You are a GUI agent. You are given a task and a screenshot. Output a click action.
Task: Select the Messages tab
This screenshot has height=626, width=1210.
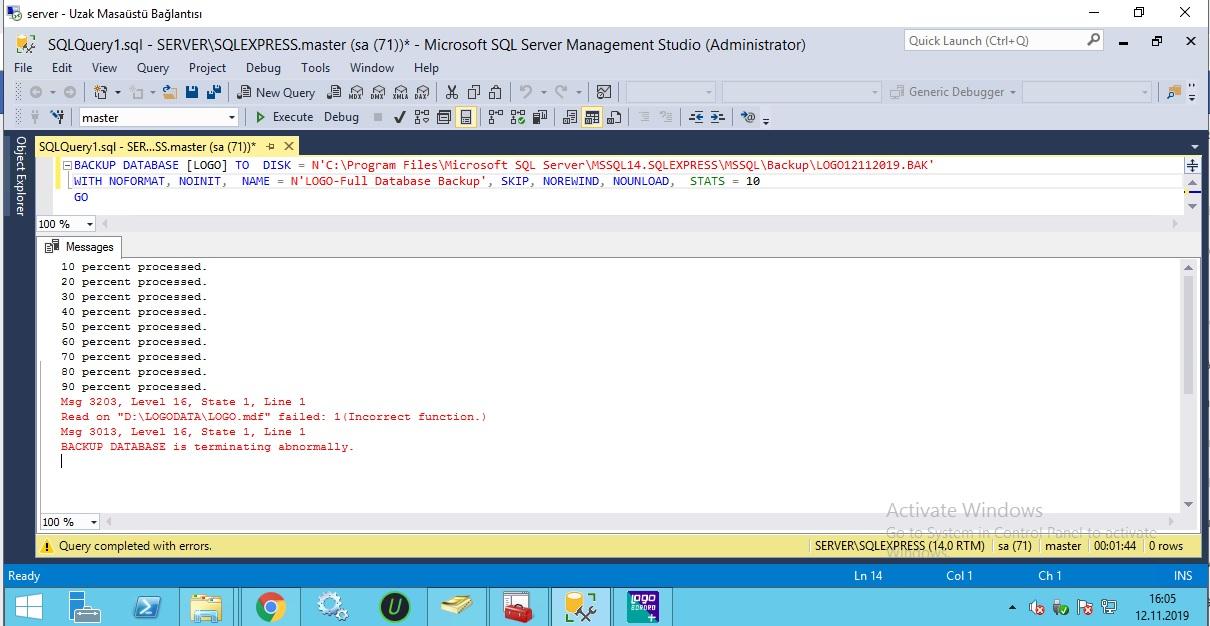coord(81,247)
